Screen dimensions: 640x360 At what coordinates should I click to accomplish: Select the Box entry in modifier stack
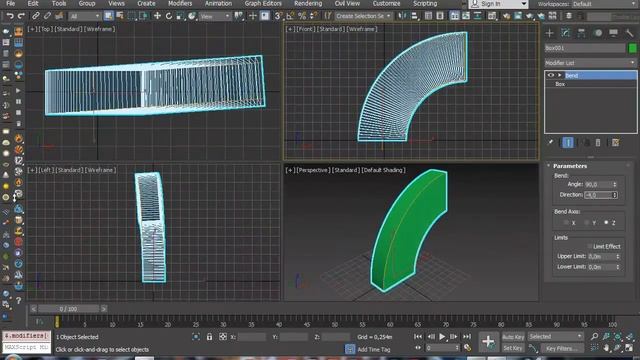click(560, 84)
